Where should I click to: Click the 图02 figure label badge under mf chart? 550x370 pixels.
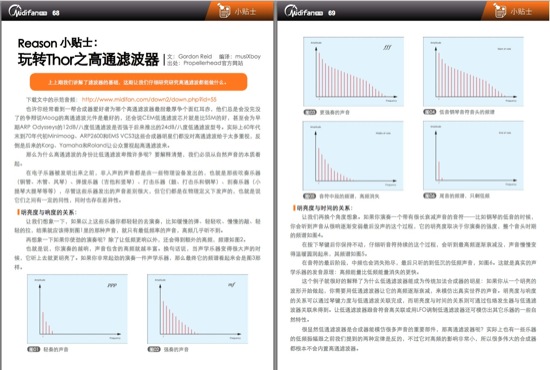click(x=154, y=349)
